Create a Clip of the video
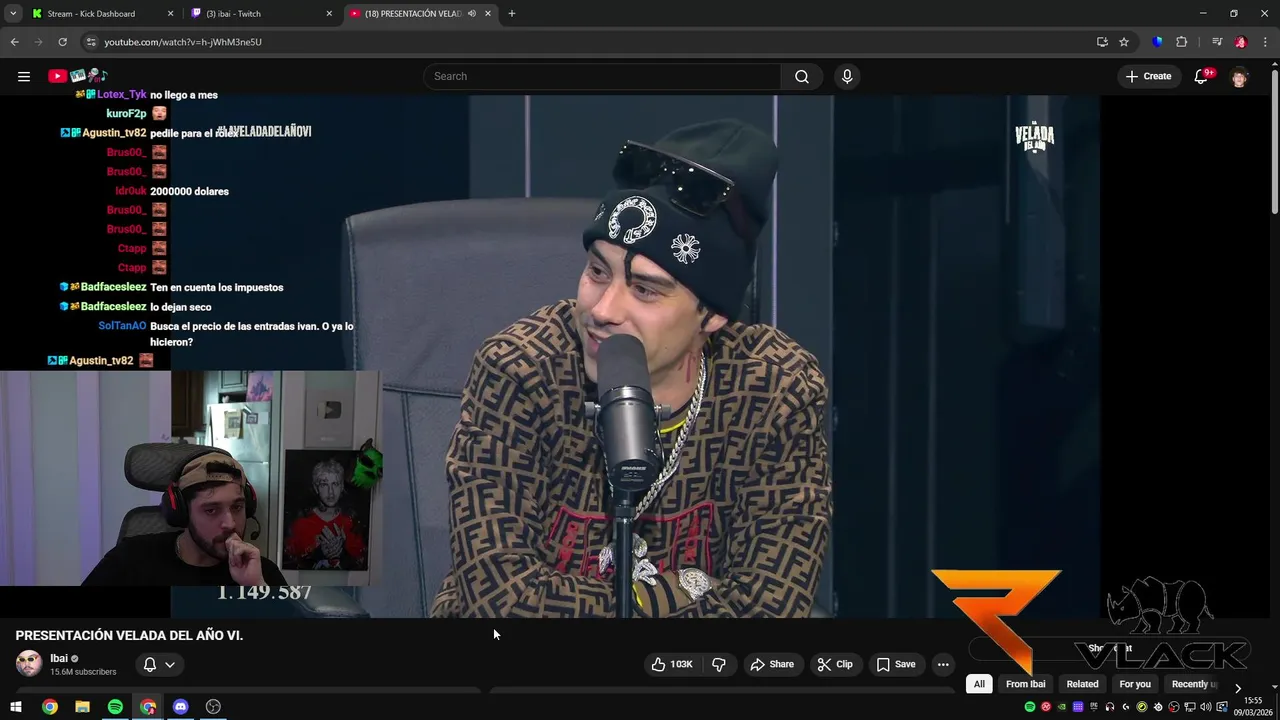 coord(835,664)
